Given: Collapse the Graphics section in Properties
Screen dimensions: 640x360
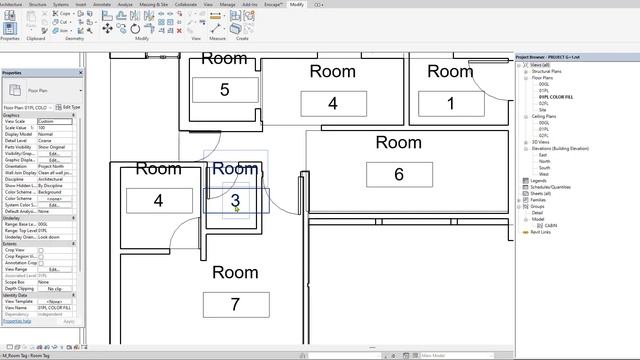Looking at the screenshot, I should pos(73,115).
